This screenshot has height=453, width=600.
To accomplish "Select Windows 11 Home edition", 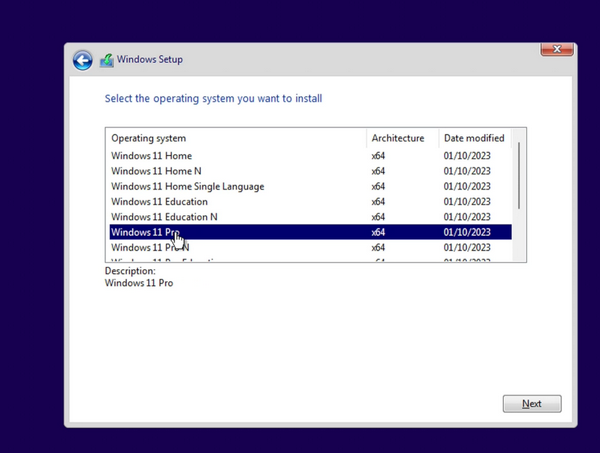I will (151, 156).
